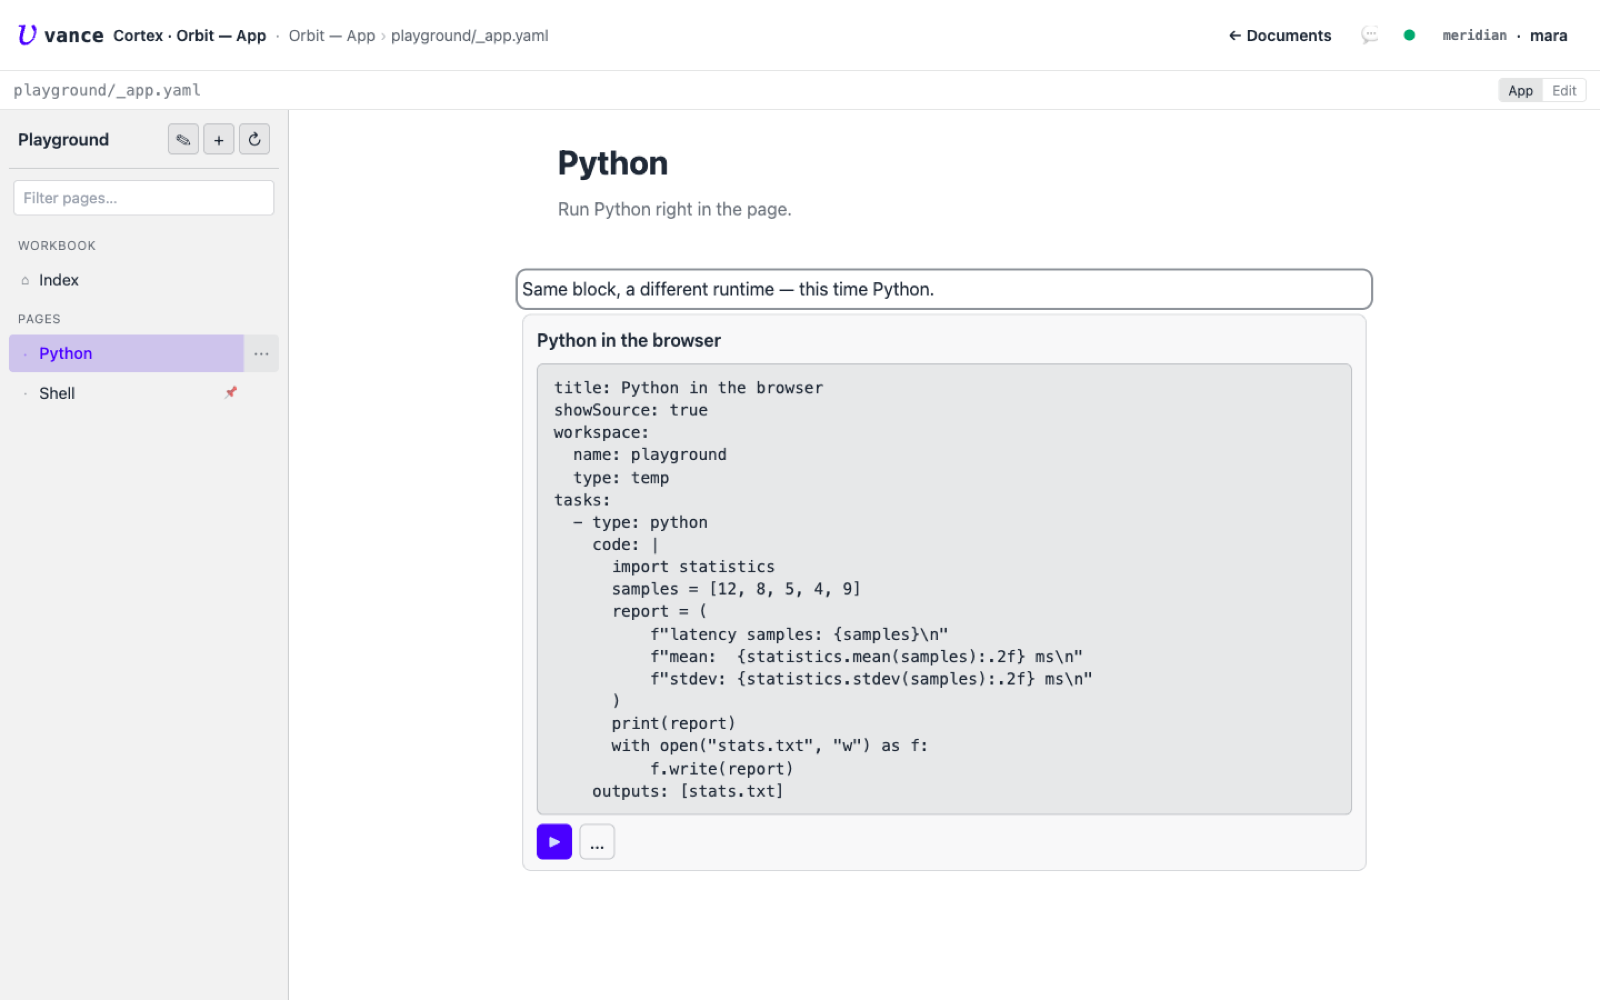Click the home icon beside Index
1600x1000 pixels.
pyautogui.click(x=25, y=281)
